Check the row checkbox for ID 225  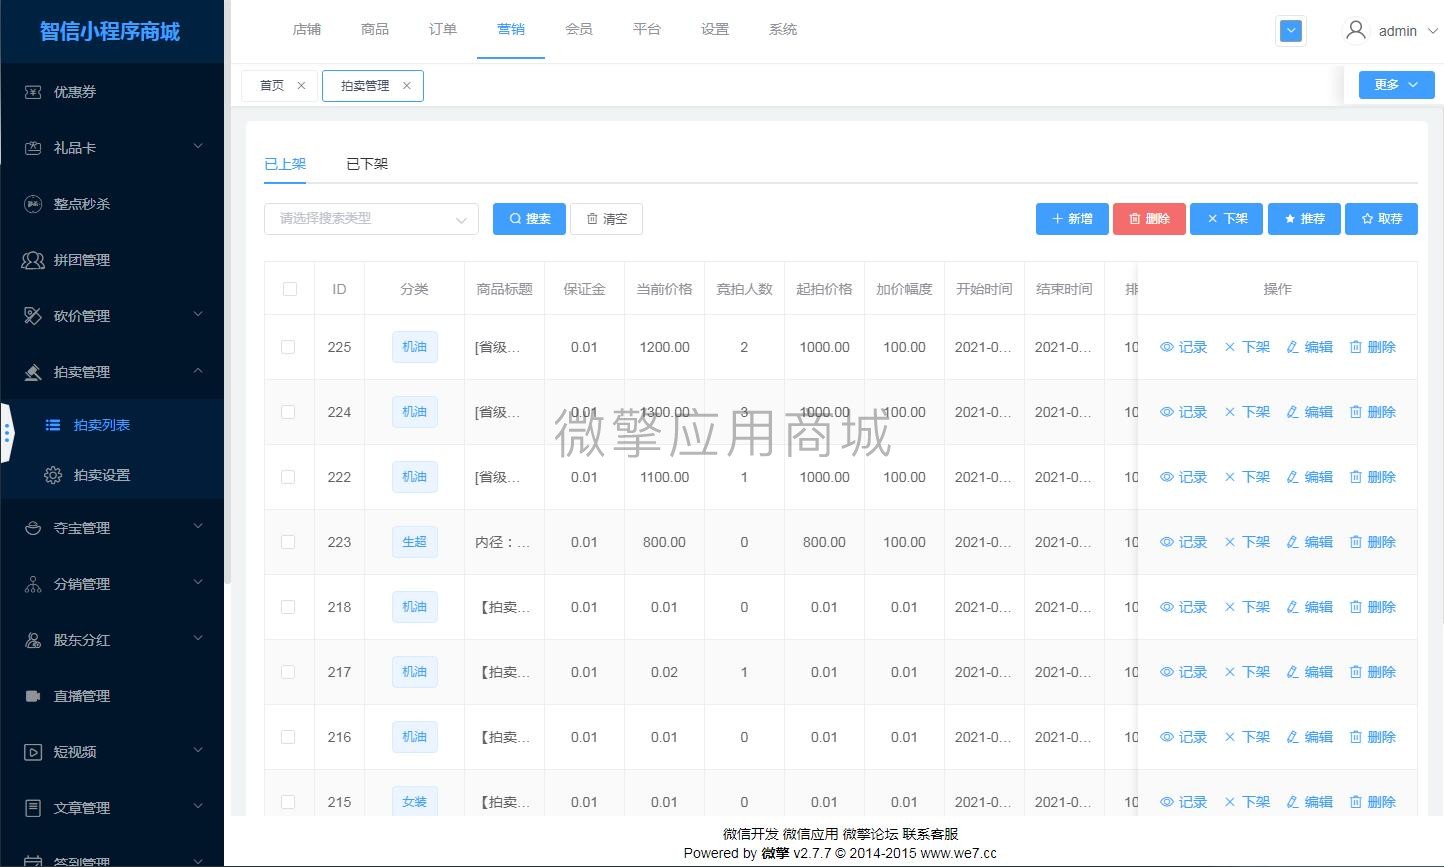point(288,347)
